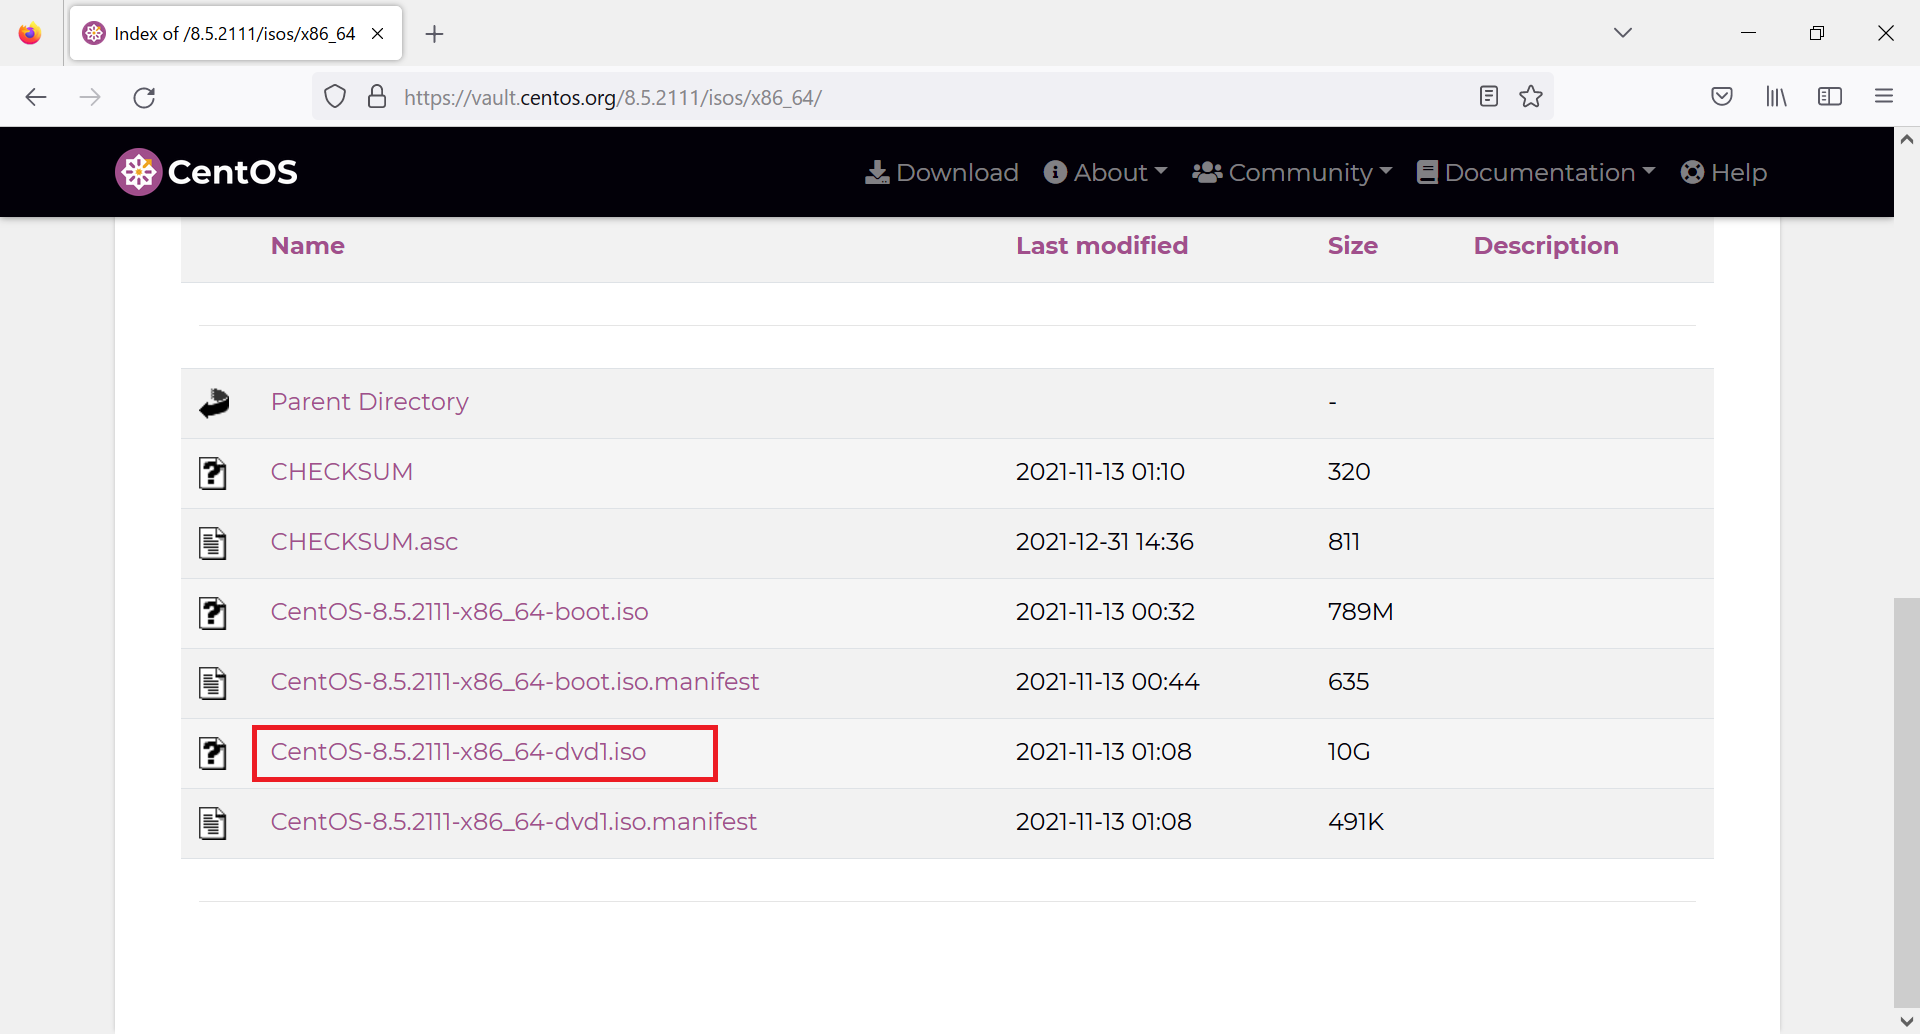Image resolution: width=1920 pixels, height=1034 pixels.
Task: Expand the Community dropdown menu
Action: 1292,172
